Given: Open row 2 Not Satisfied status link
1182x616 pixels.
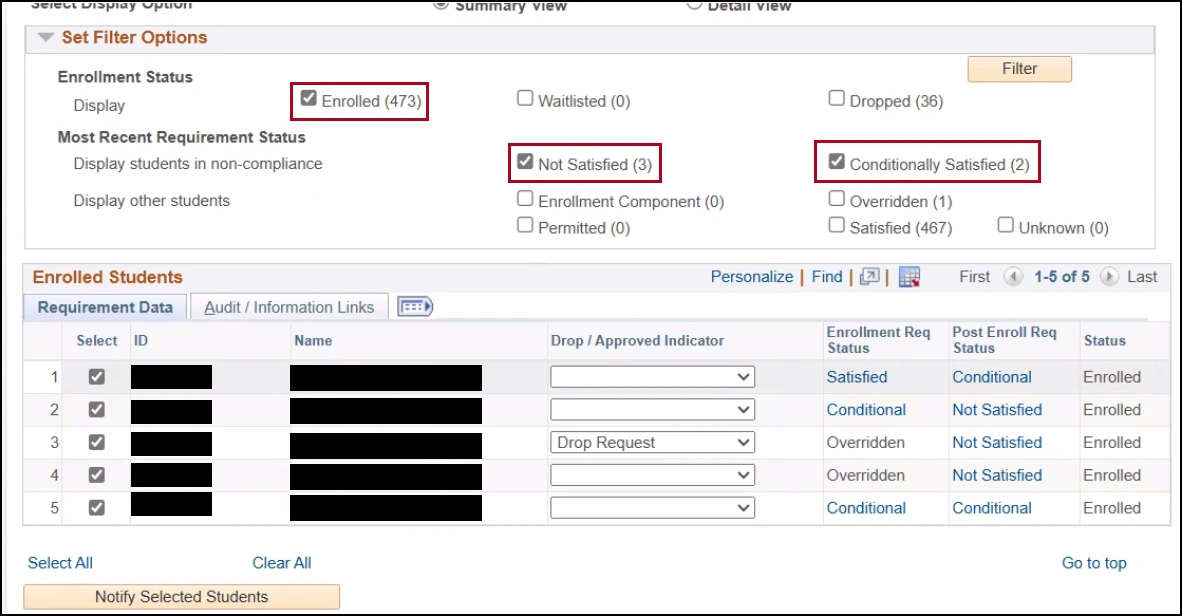Looking at the screenshot, I should (x=997, y=409).
